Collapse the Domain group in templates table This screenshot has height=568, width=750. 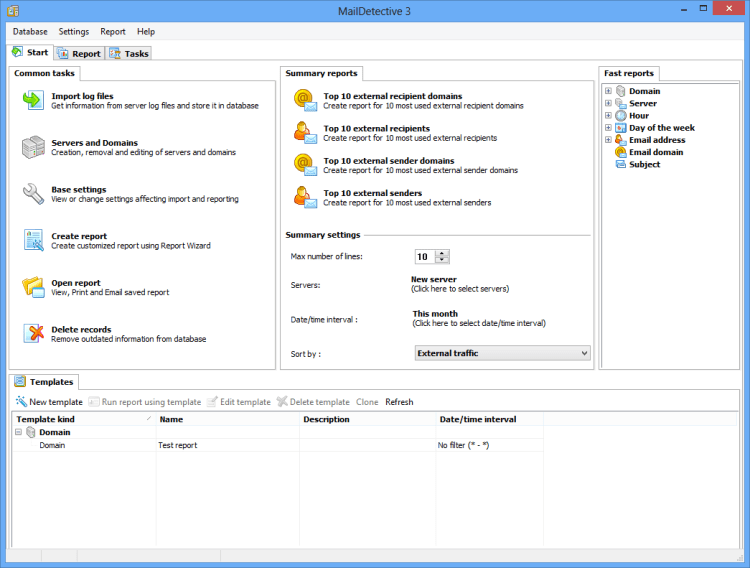point(18,432)
